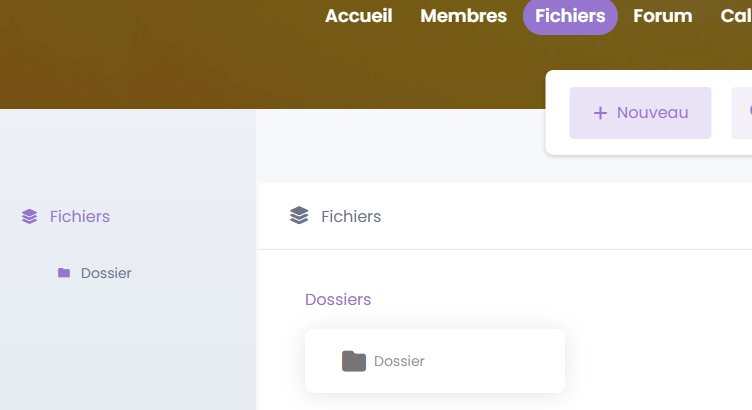Viewport: 752px width, 410px height.
Task: Open the Accueil navigation tab
Action: coord(358,16)
